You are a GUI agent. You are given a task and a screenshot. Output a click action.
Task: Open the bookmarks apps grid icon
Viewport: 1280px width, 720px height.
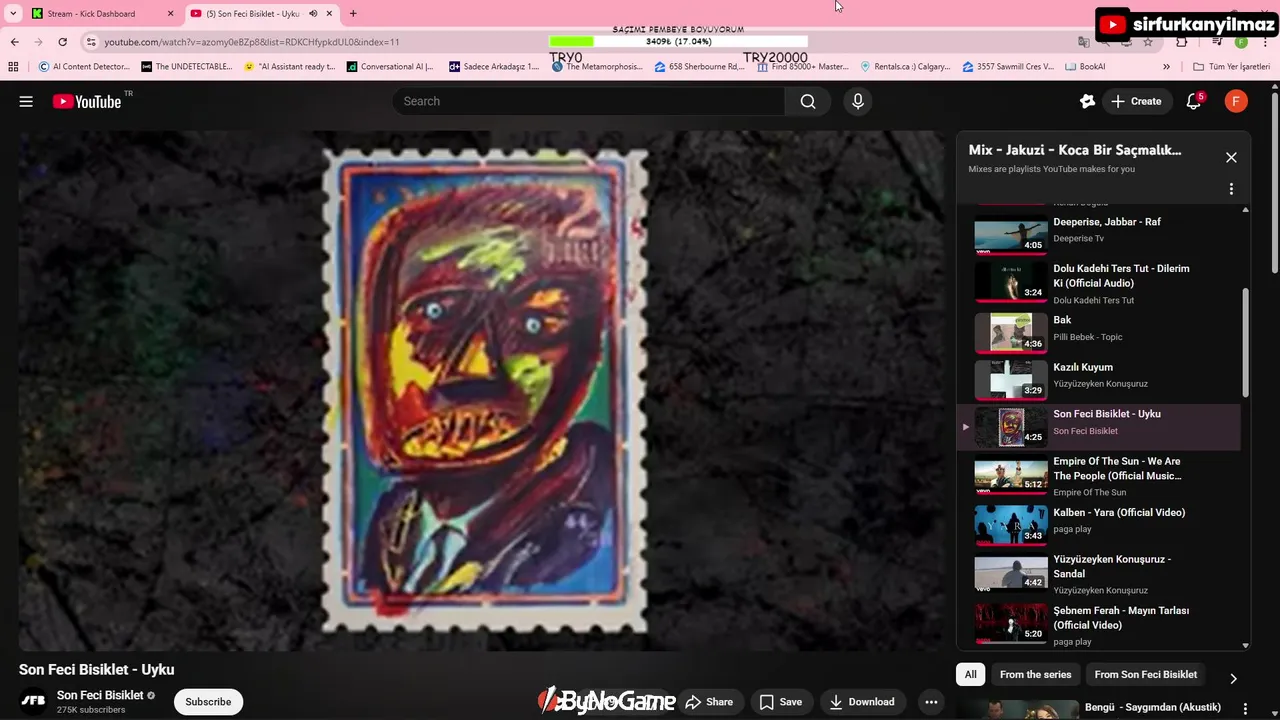click(x=13, y=67)
